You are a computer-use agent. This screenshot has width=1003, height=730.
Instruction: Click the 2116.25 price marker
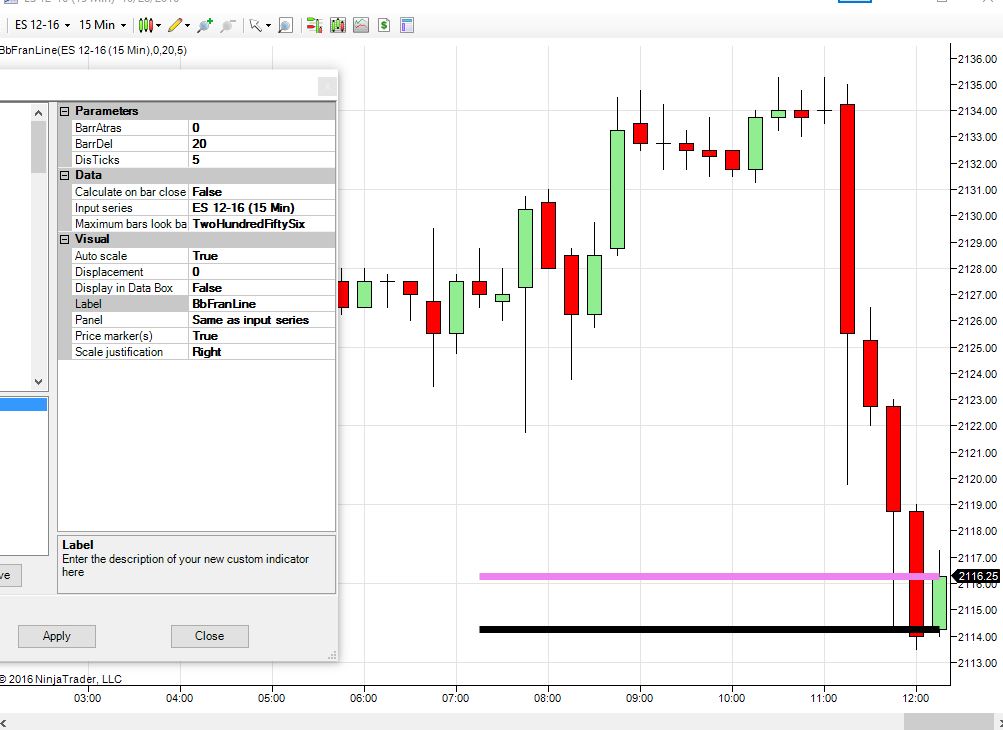(x=976, y=576)
